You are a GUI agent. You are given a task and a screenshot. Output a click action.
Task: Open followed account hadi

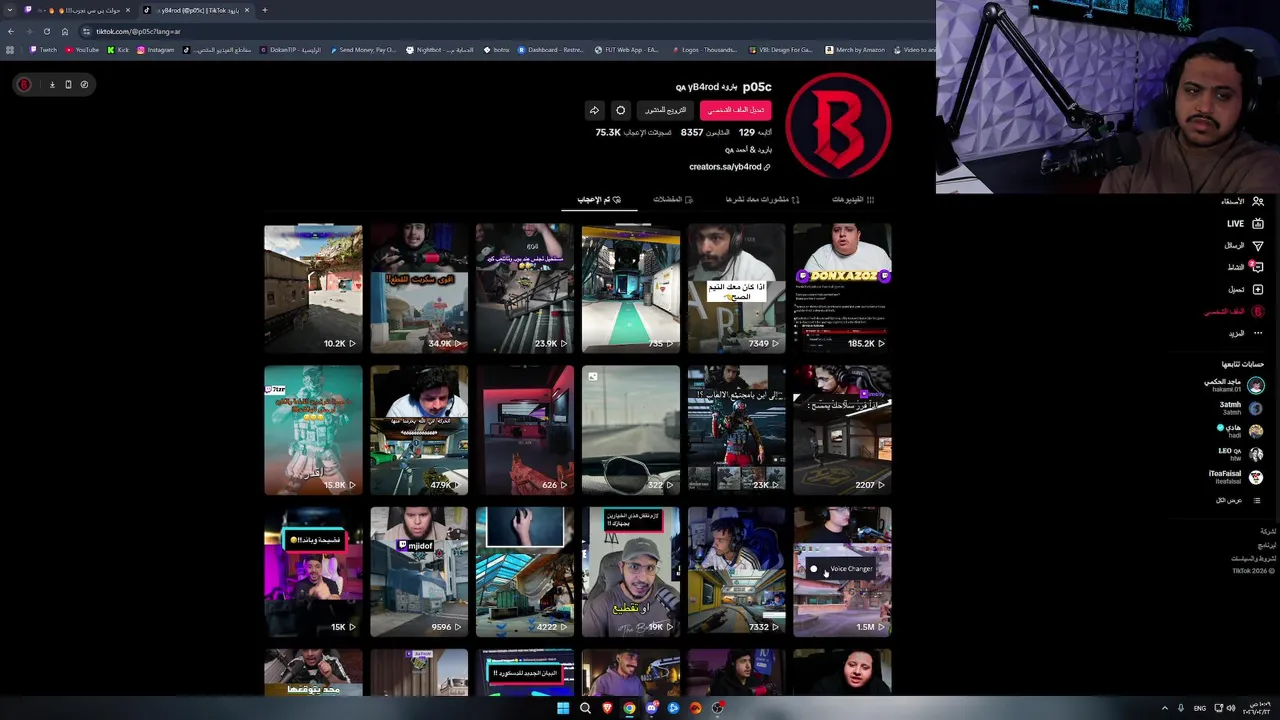[x=1240, y=431]
